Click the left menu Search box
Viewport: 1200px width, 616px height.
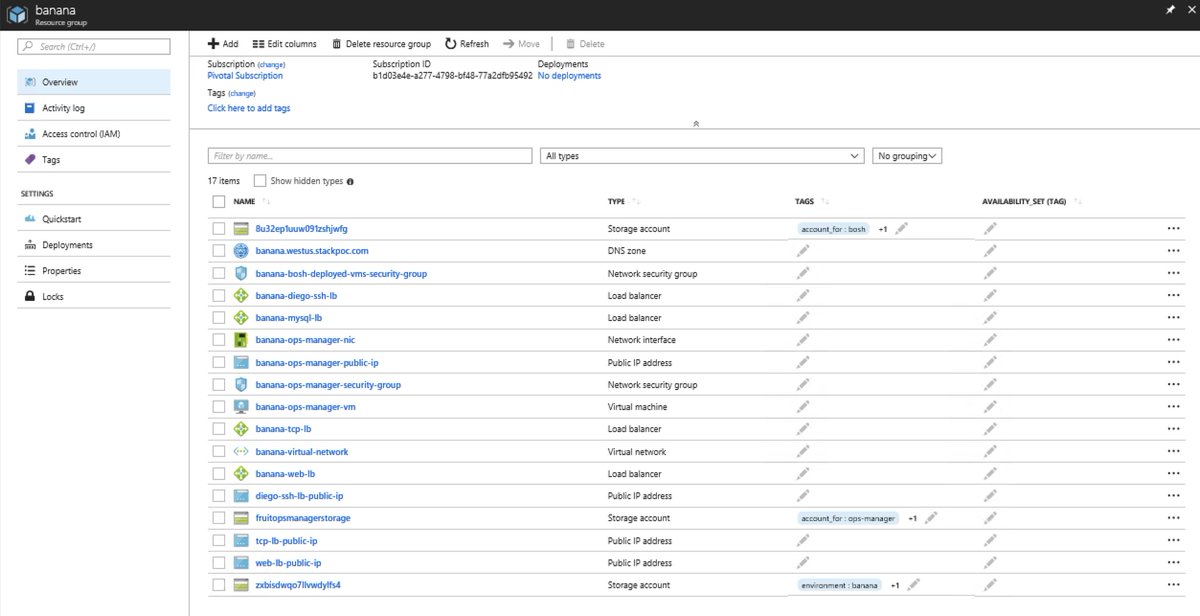pos(94,46)
